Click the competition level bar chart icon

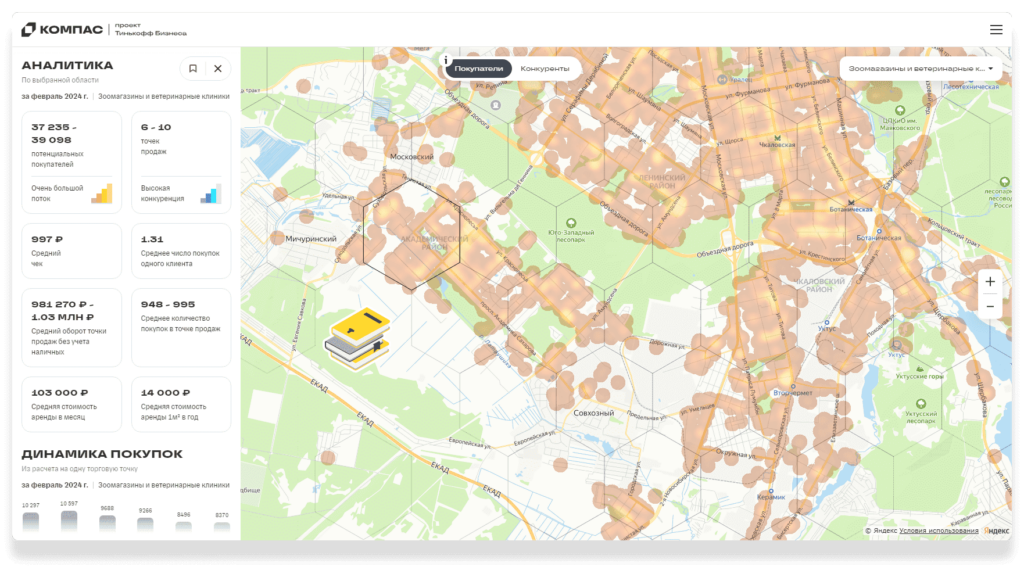(x=211, y=193)
